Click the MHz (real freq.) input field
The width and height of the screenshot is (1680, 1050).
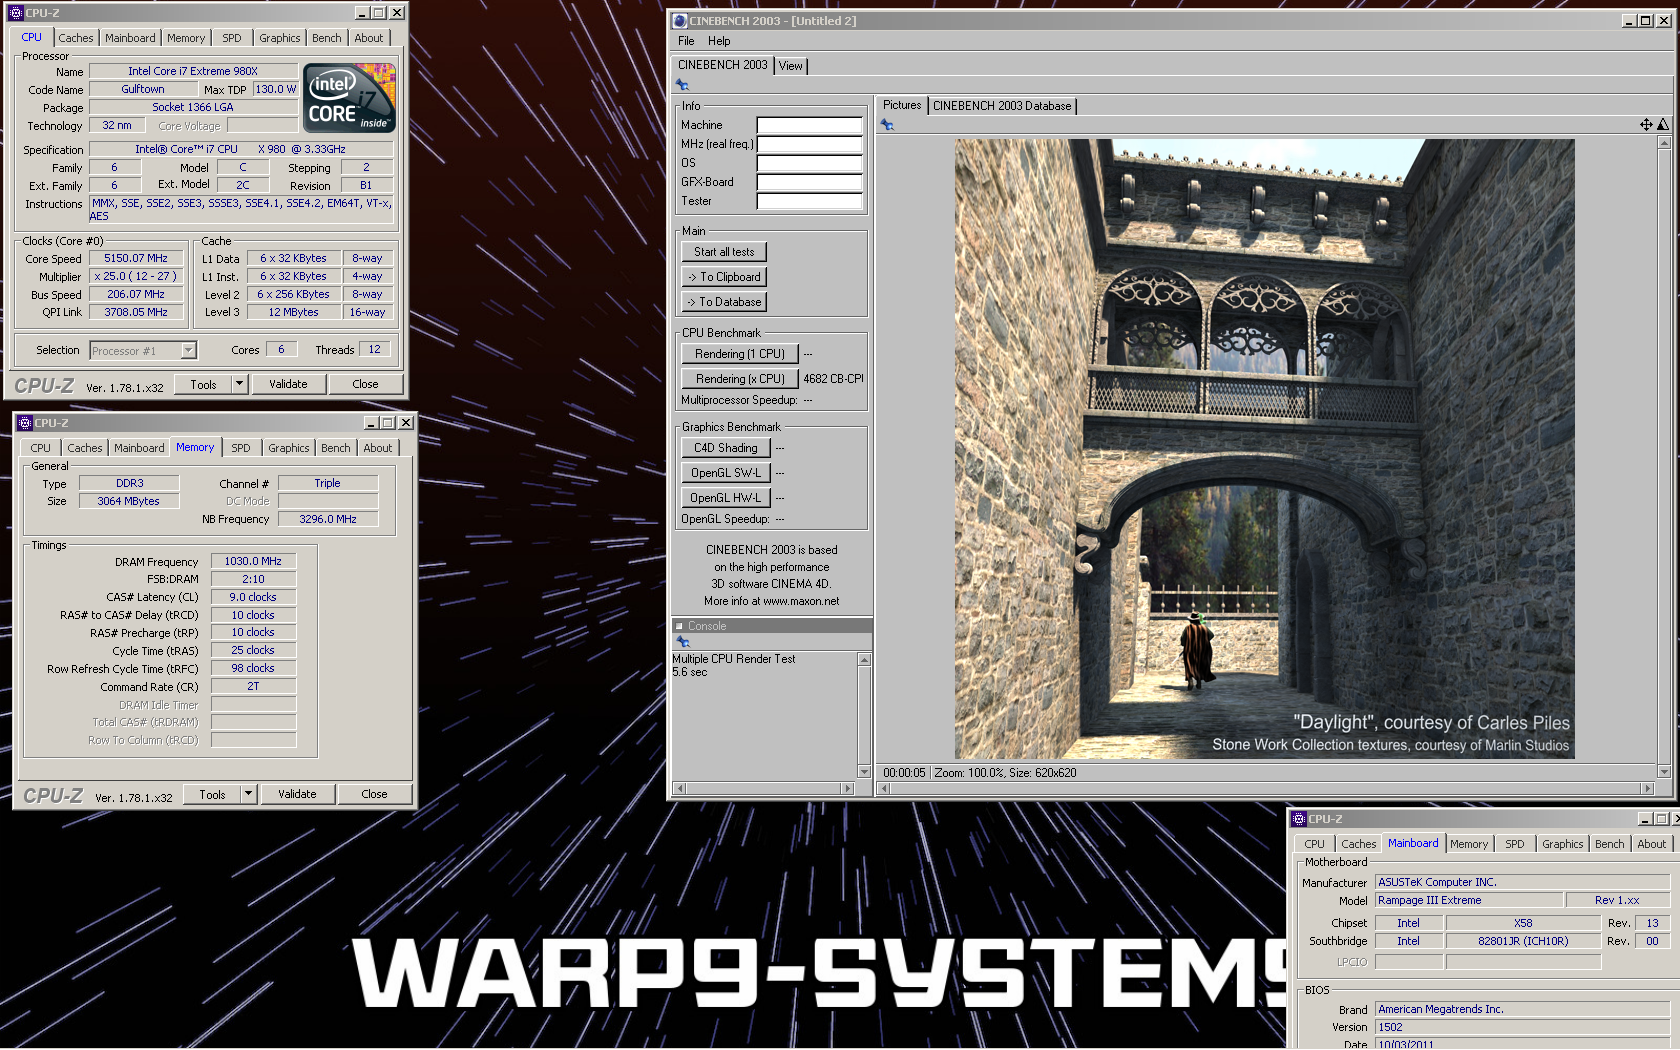coord(809,144)
